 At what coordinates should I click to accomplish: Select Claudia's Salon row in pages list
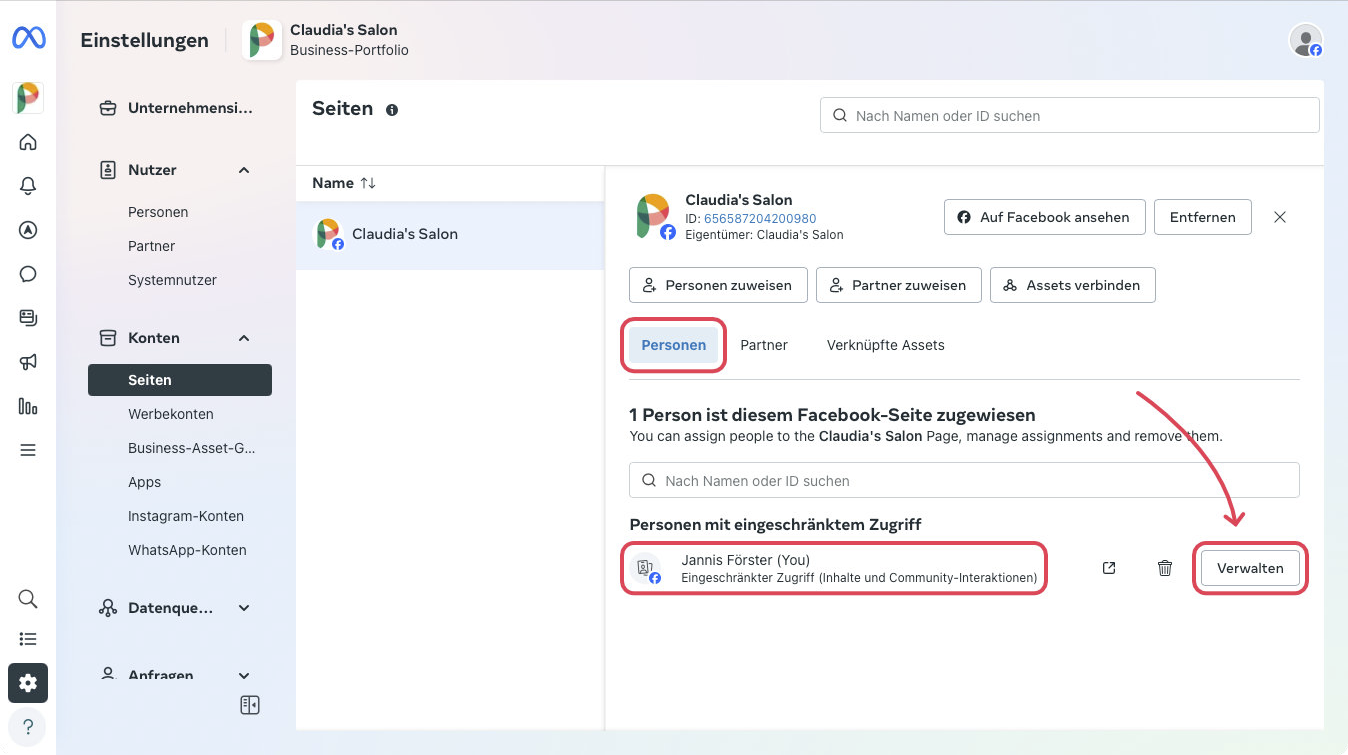pyautogui.click(x=450, y=234)
